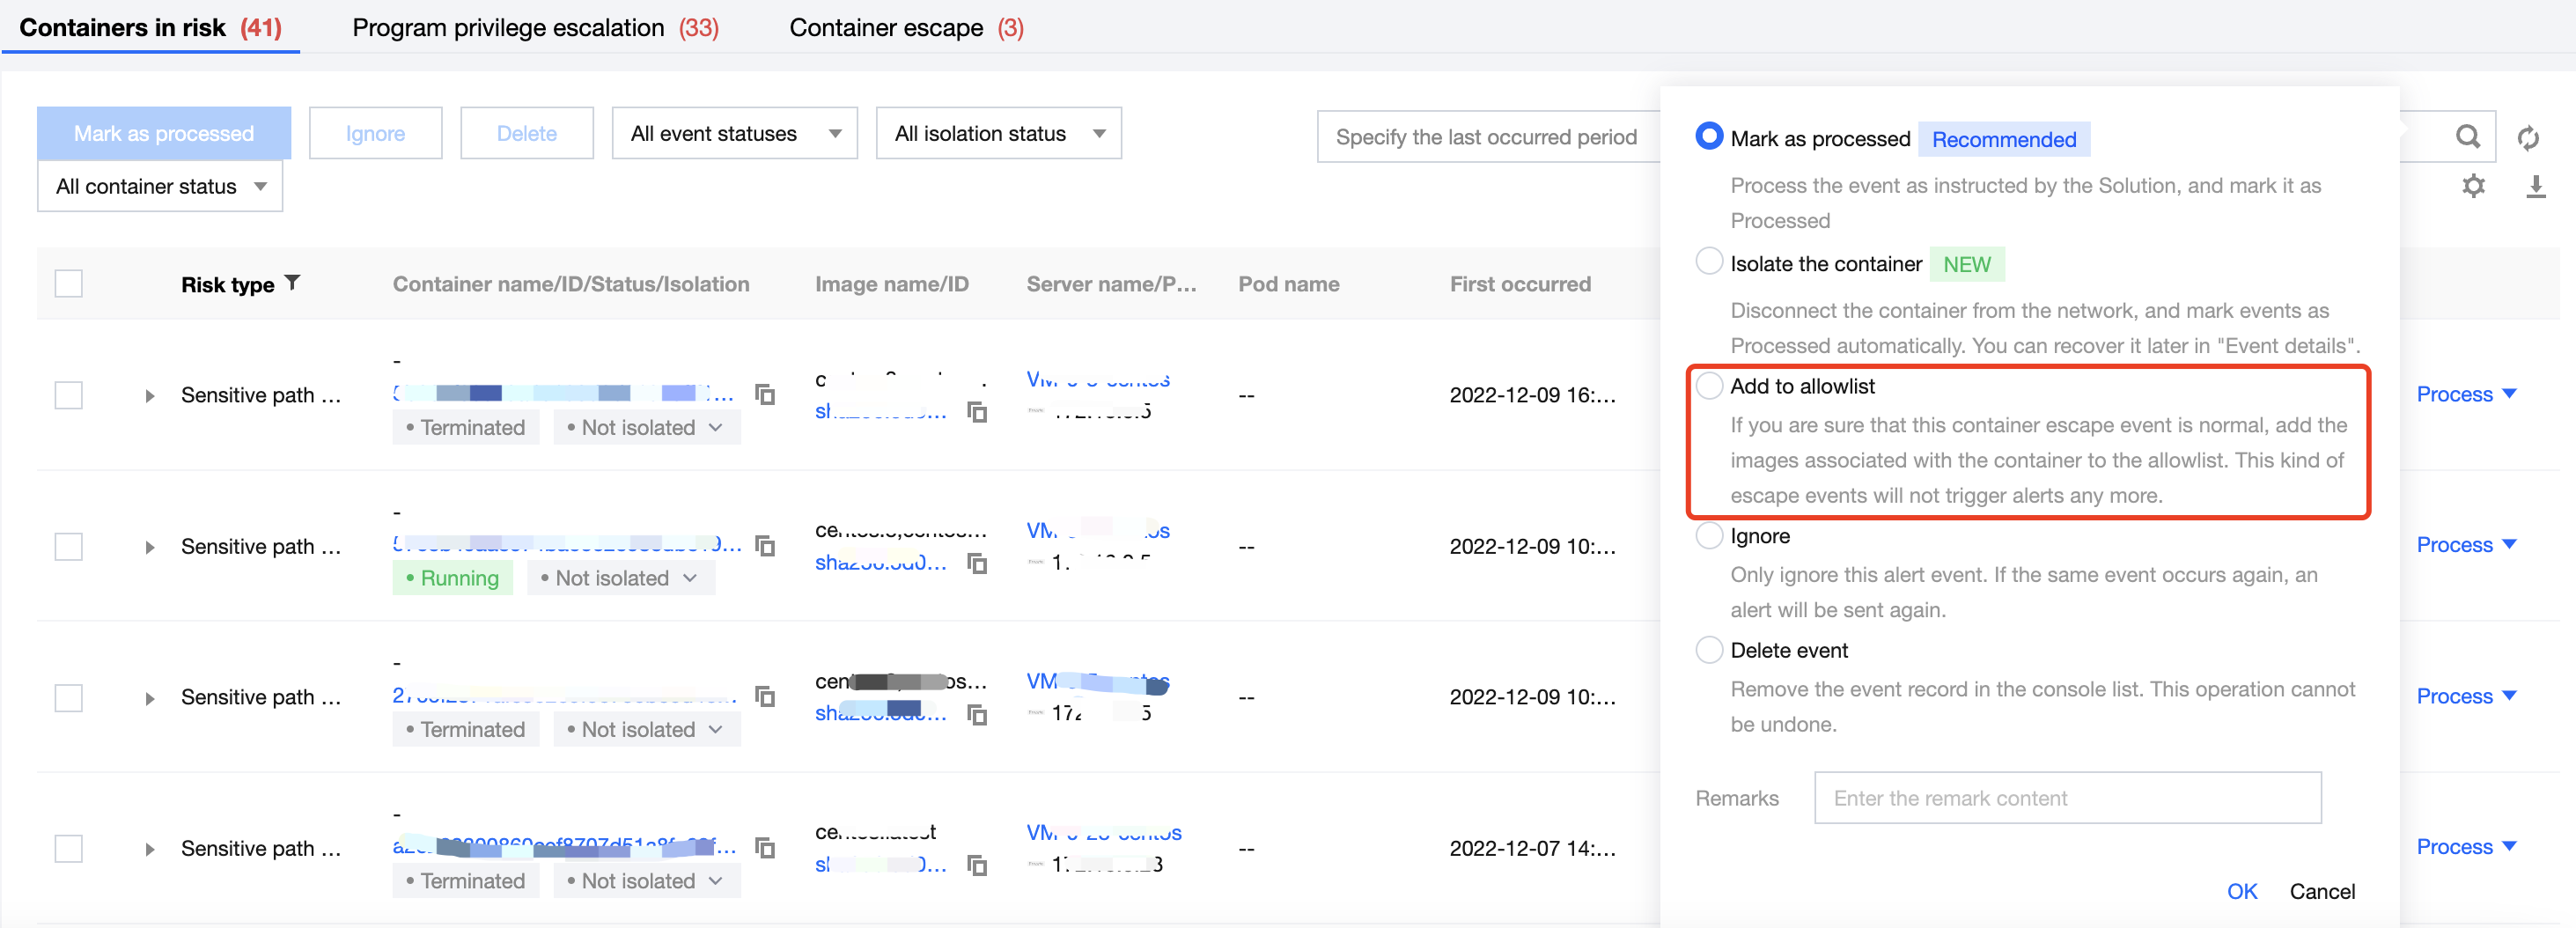Open the column settings gear icon
Screen dimensions: 2576x928
click(x=2473, y=186)
